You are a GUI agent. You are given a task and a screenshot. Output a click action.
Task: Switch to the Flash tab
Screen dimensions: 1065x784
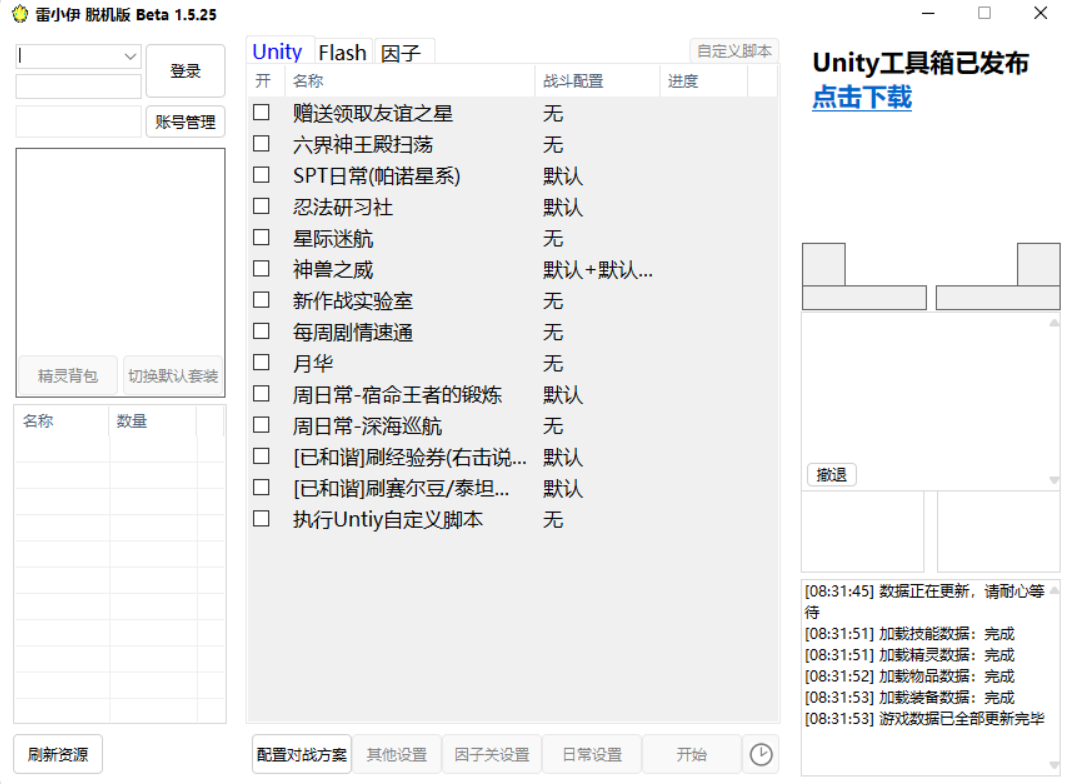pos(342,53)
